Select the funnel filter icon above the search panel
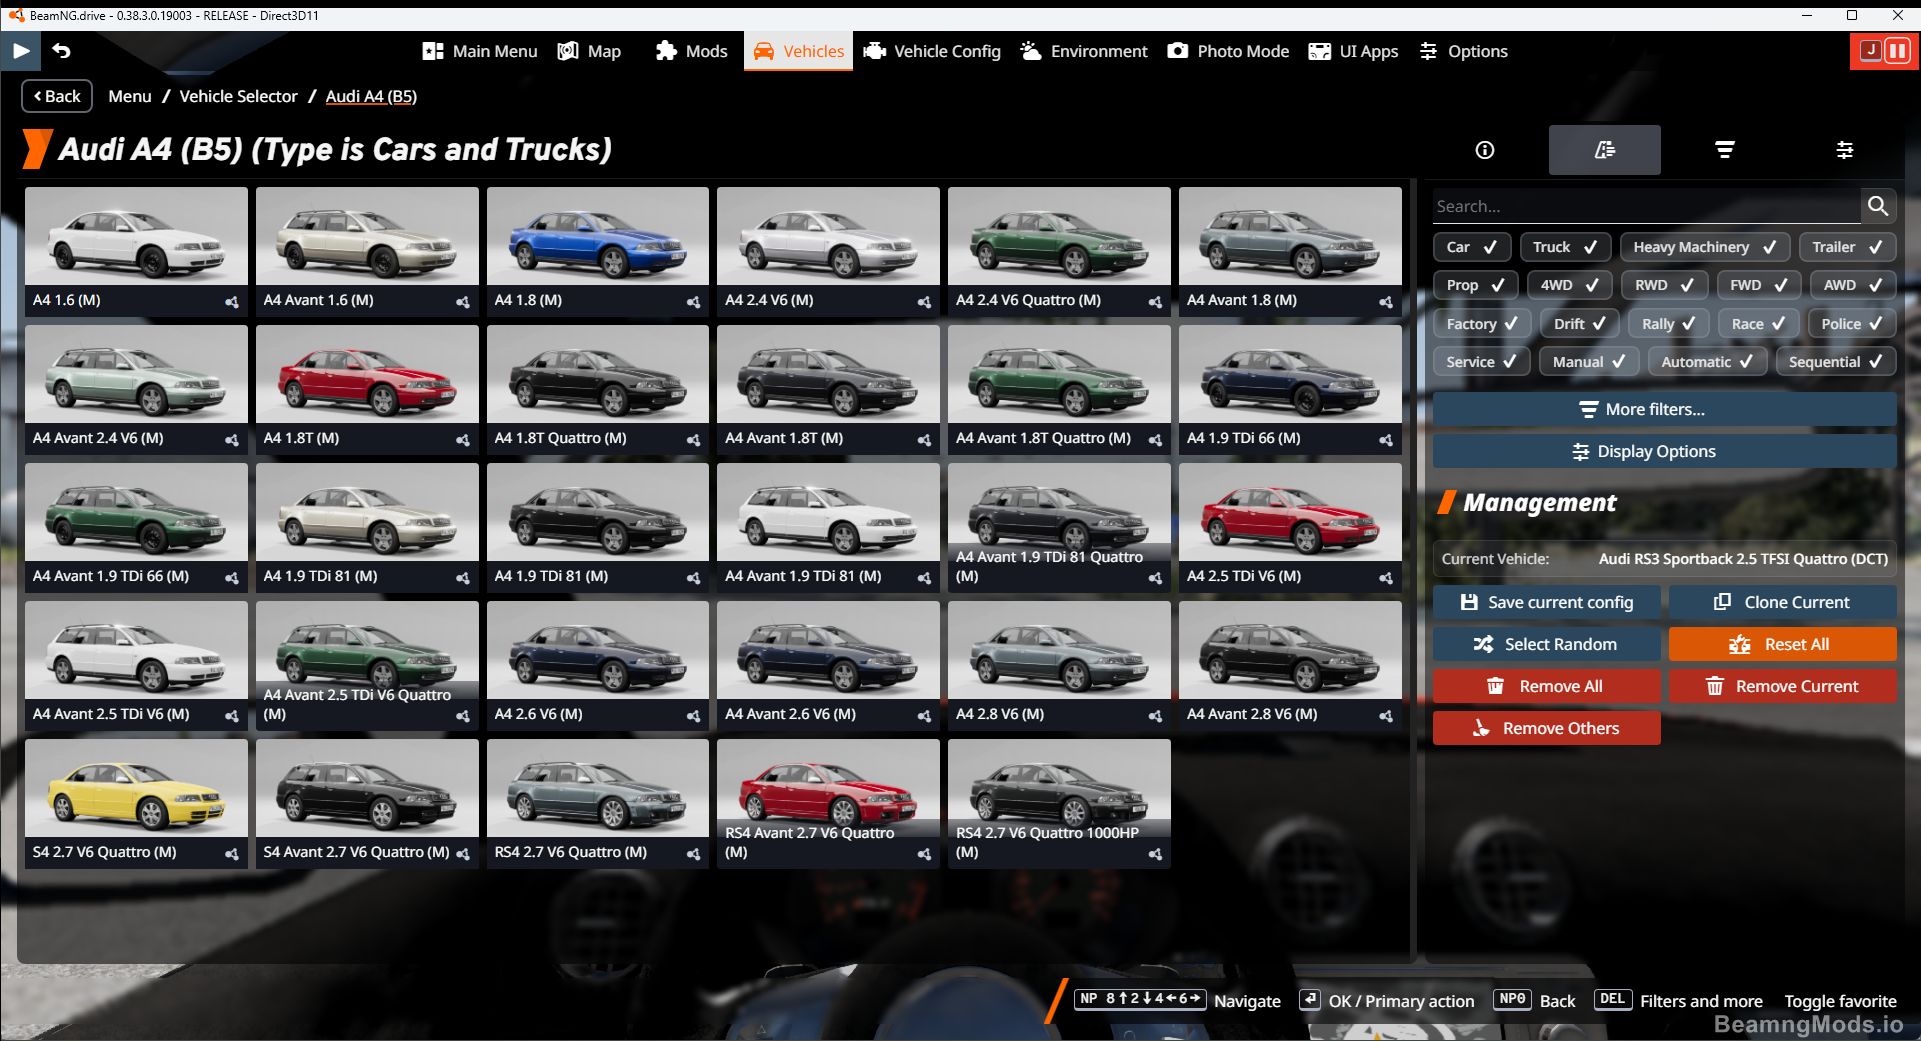Viewport: 1921px width, 1041px height. coord(1724,150)
